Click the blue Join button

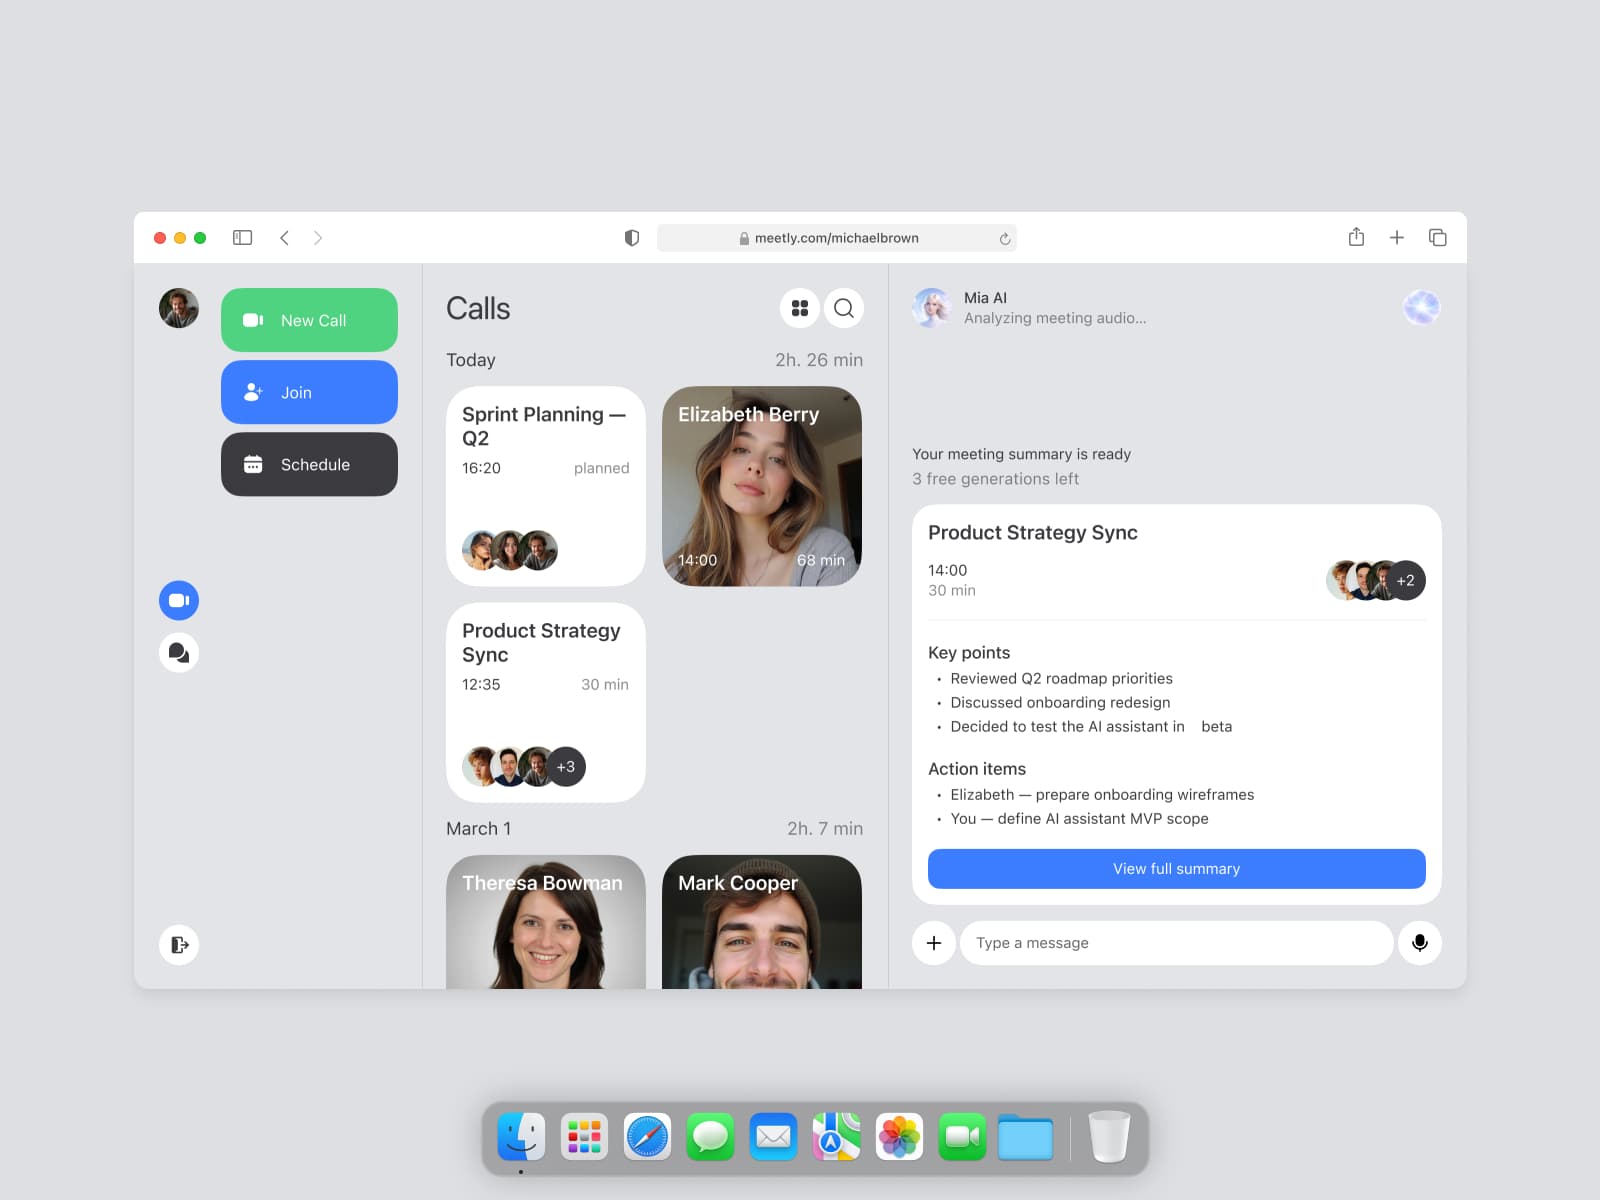(x=309, y=392)
